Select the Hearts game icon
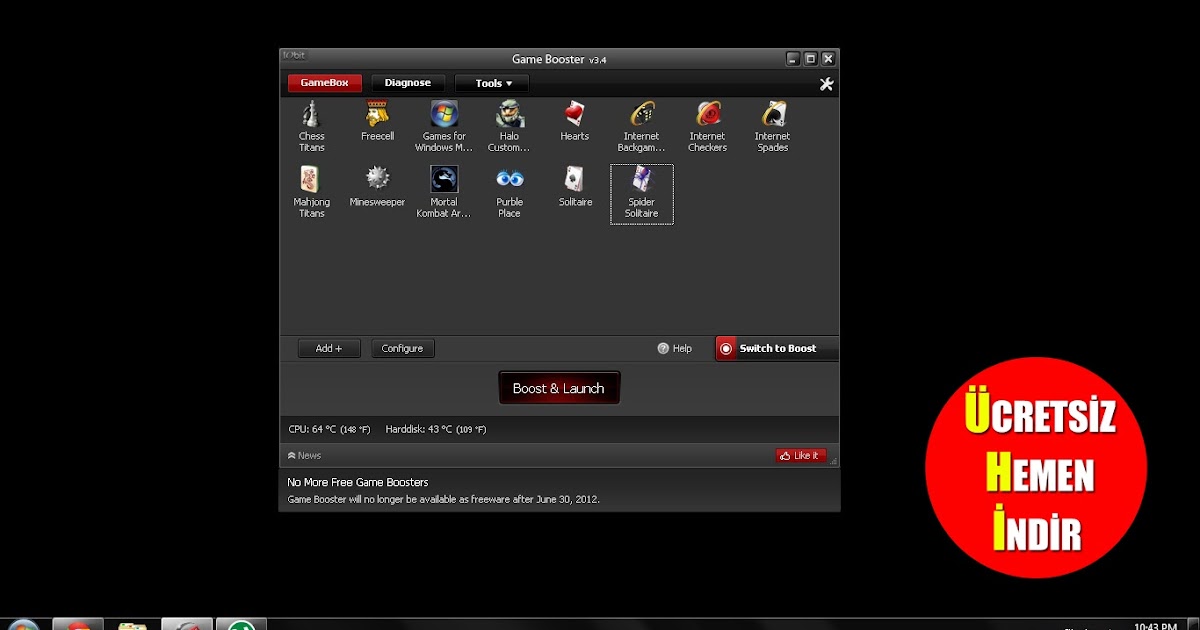 (574, 114)
